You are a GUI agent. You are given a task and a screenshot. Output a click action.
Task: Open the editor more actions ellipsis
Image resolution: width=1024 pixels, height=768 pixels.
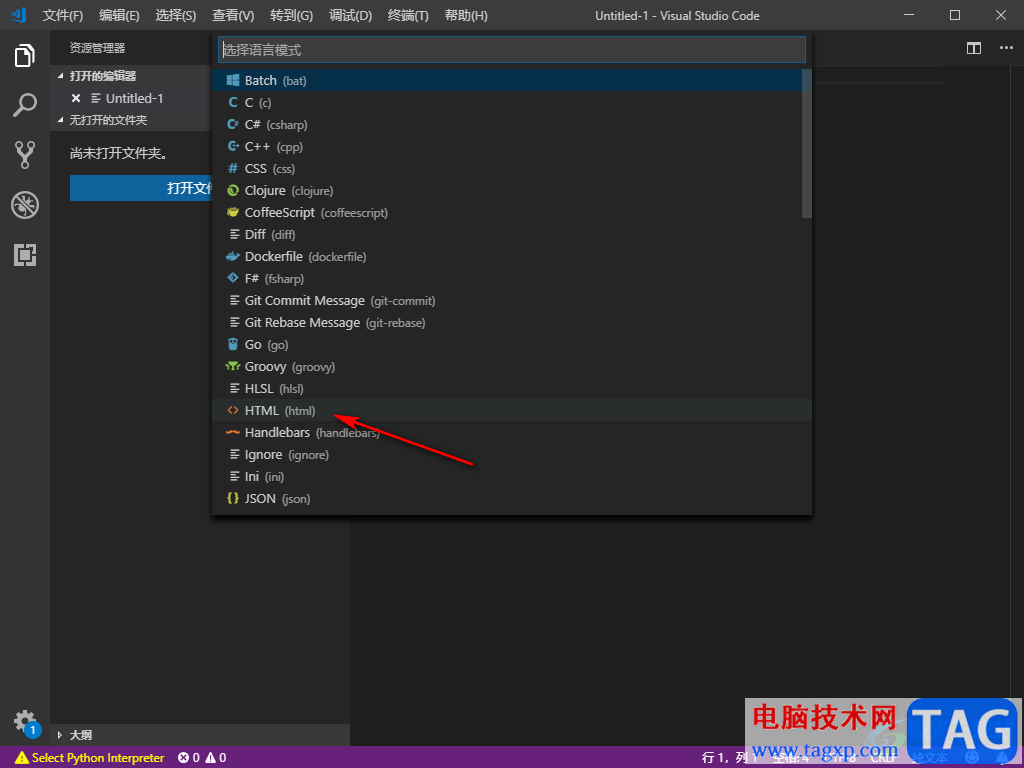click(1006, 48)
